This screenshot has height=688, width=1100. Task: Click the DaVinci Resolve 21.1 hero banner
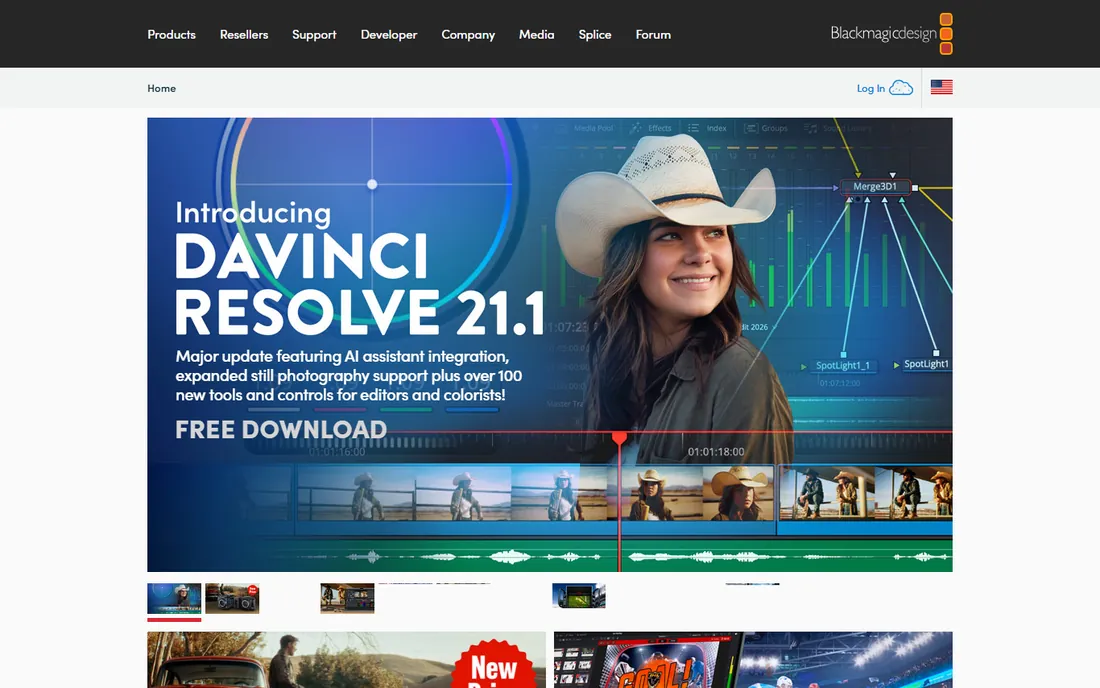[550, 344]
